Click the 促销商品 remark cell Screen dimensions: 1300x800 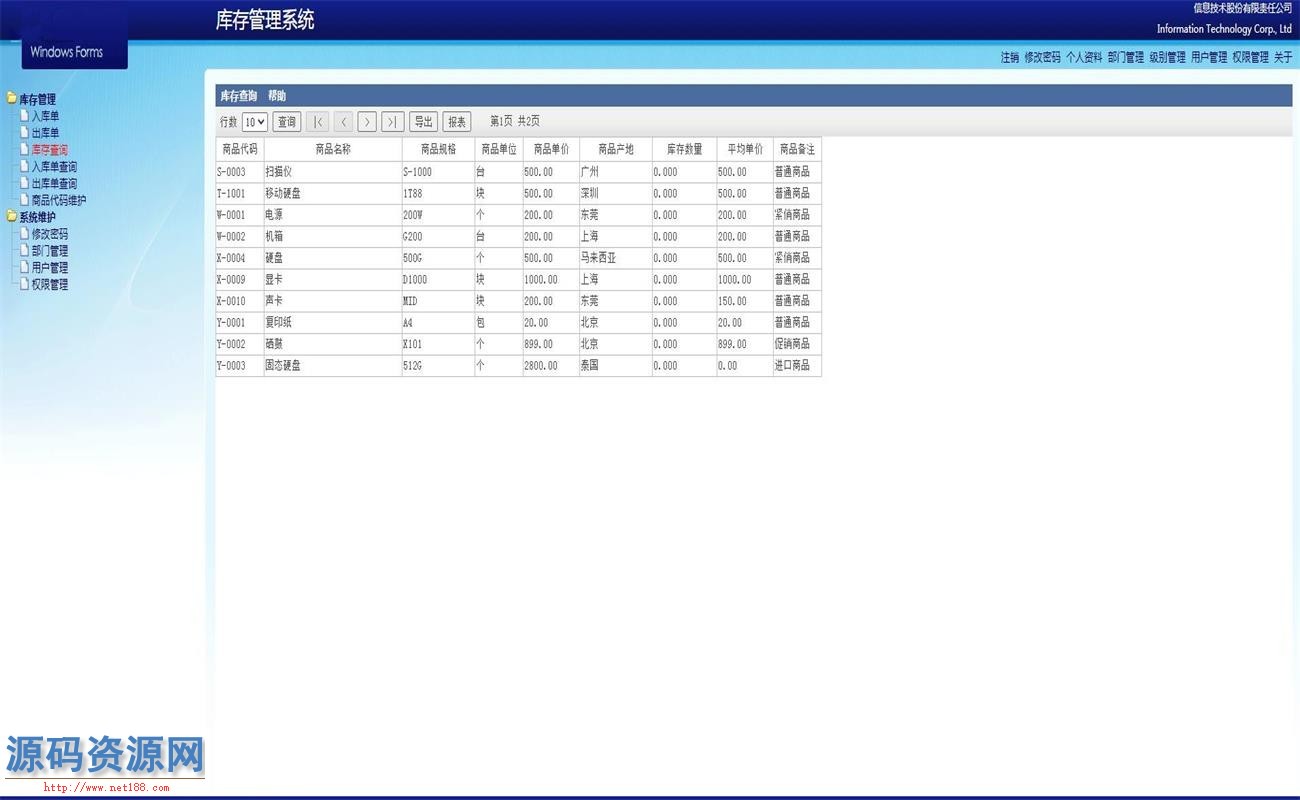(797, 344)
